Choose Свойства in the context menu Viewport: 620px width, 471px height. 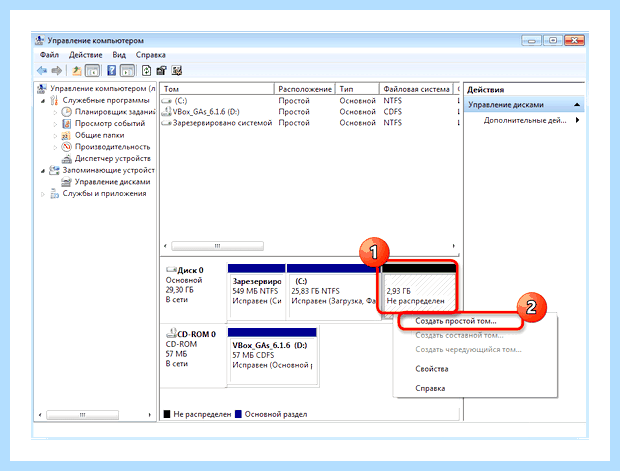[x=432, y=369]
